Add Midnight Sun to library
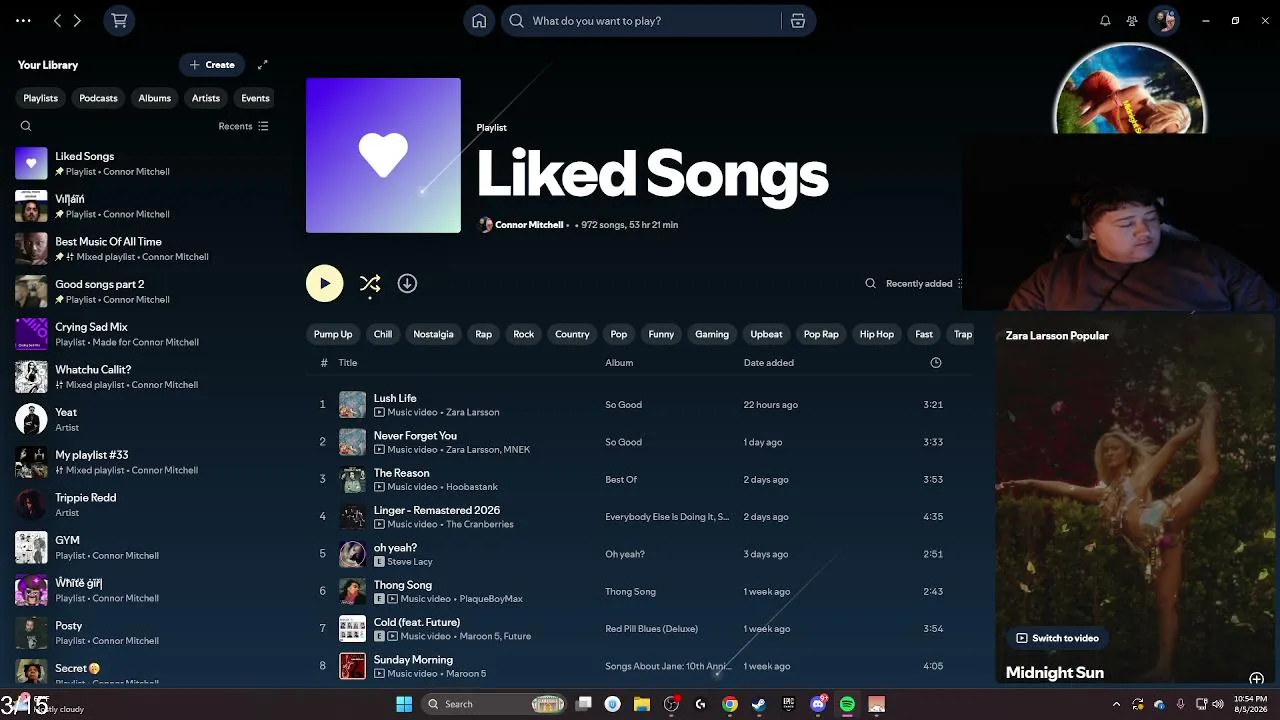Image resolution: width=1280 pixels, height=720 pixels. tap(1257, 679)
